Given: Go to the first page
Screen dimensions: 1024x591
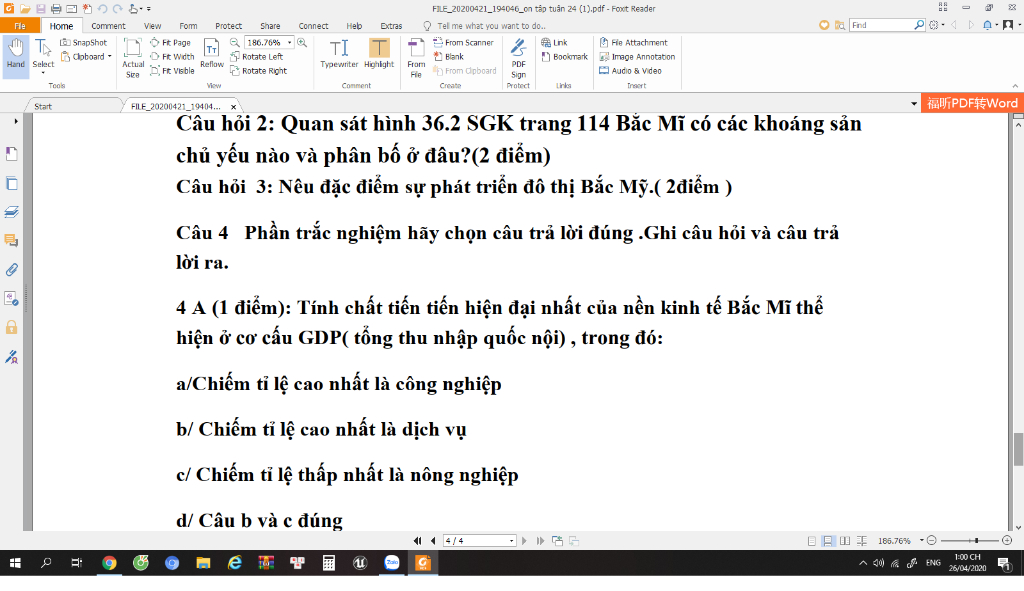Looking at the screenshot, I should pos(417,541).
